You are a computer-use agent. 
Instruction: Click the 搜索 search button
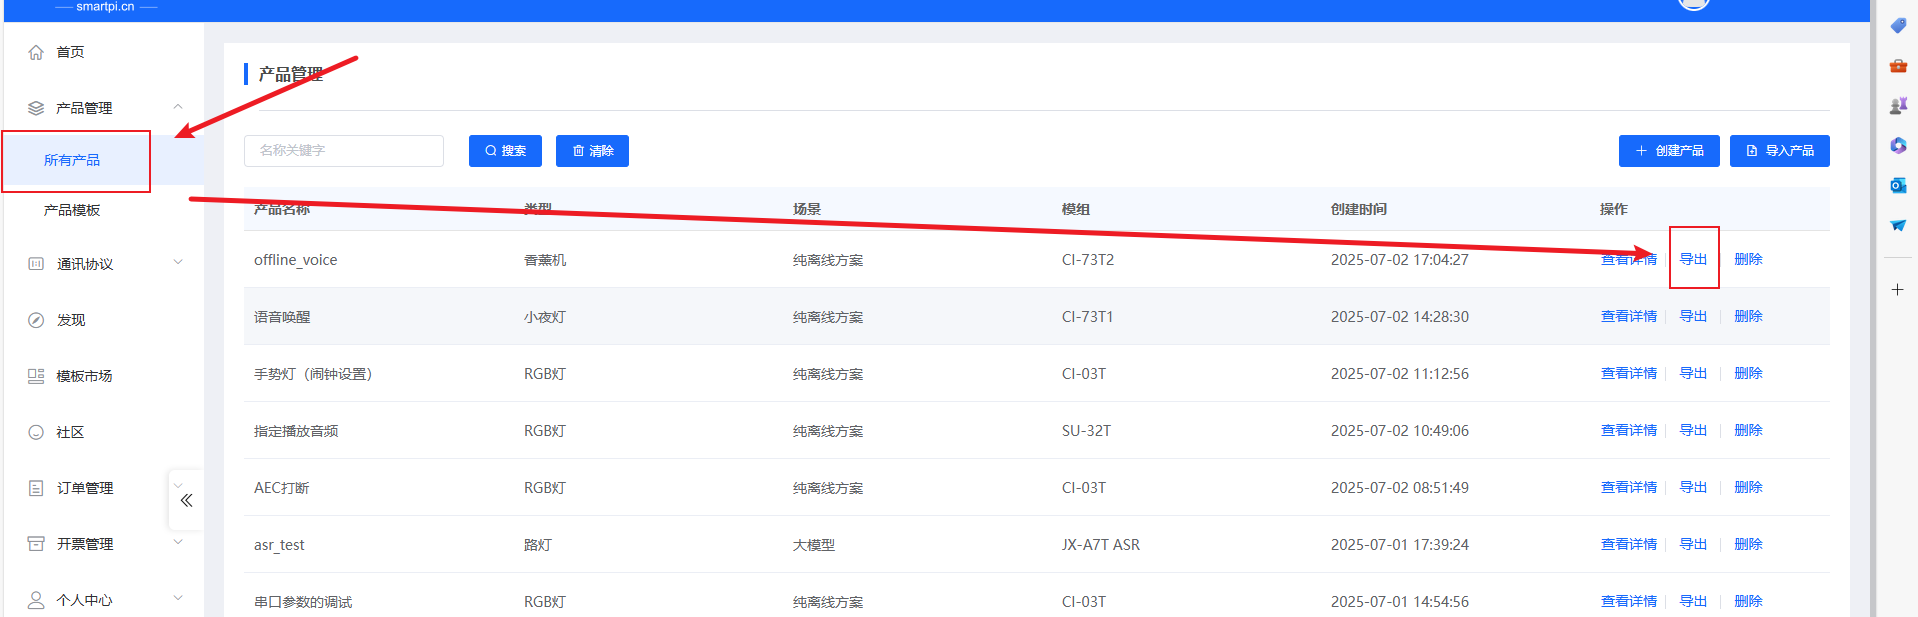click(x=505, y=151)
